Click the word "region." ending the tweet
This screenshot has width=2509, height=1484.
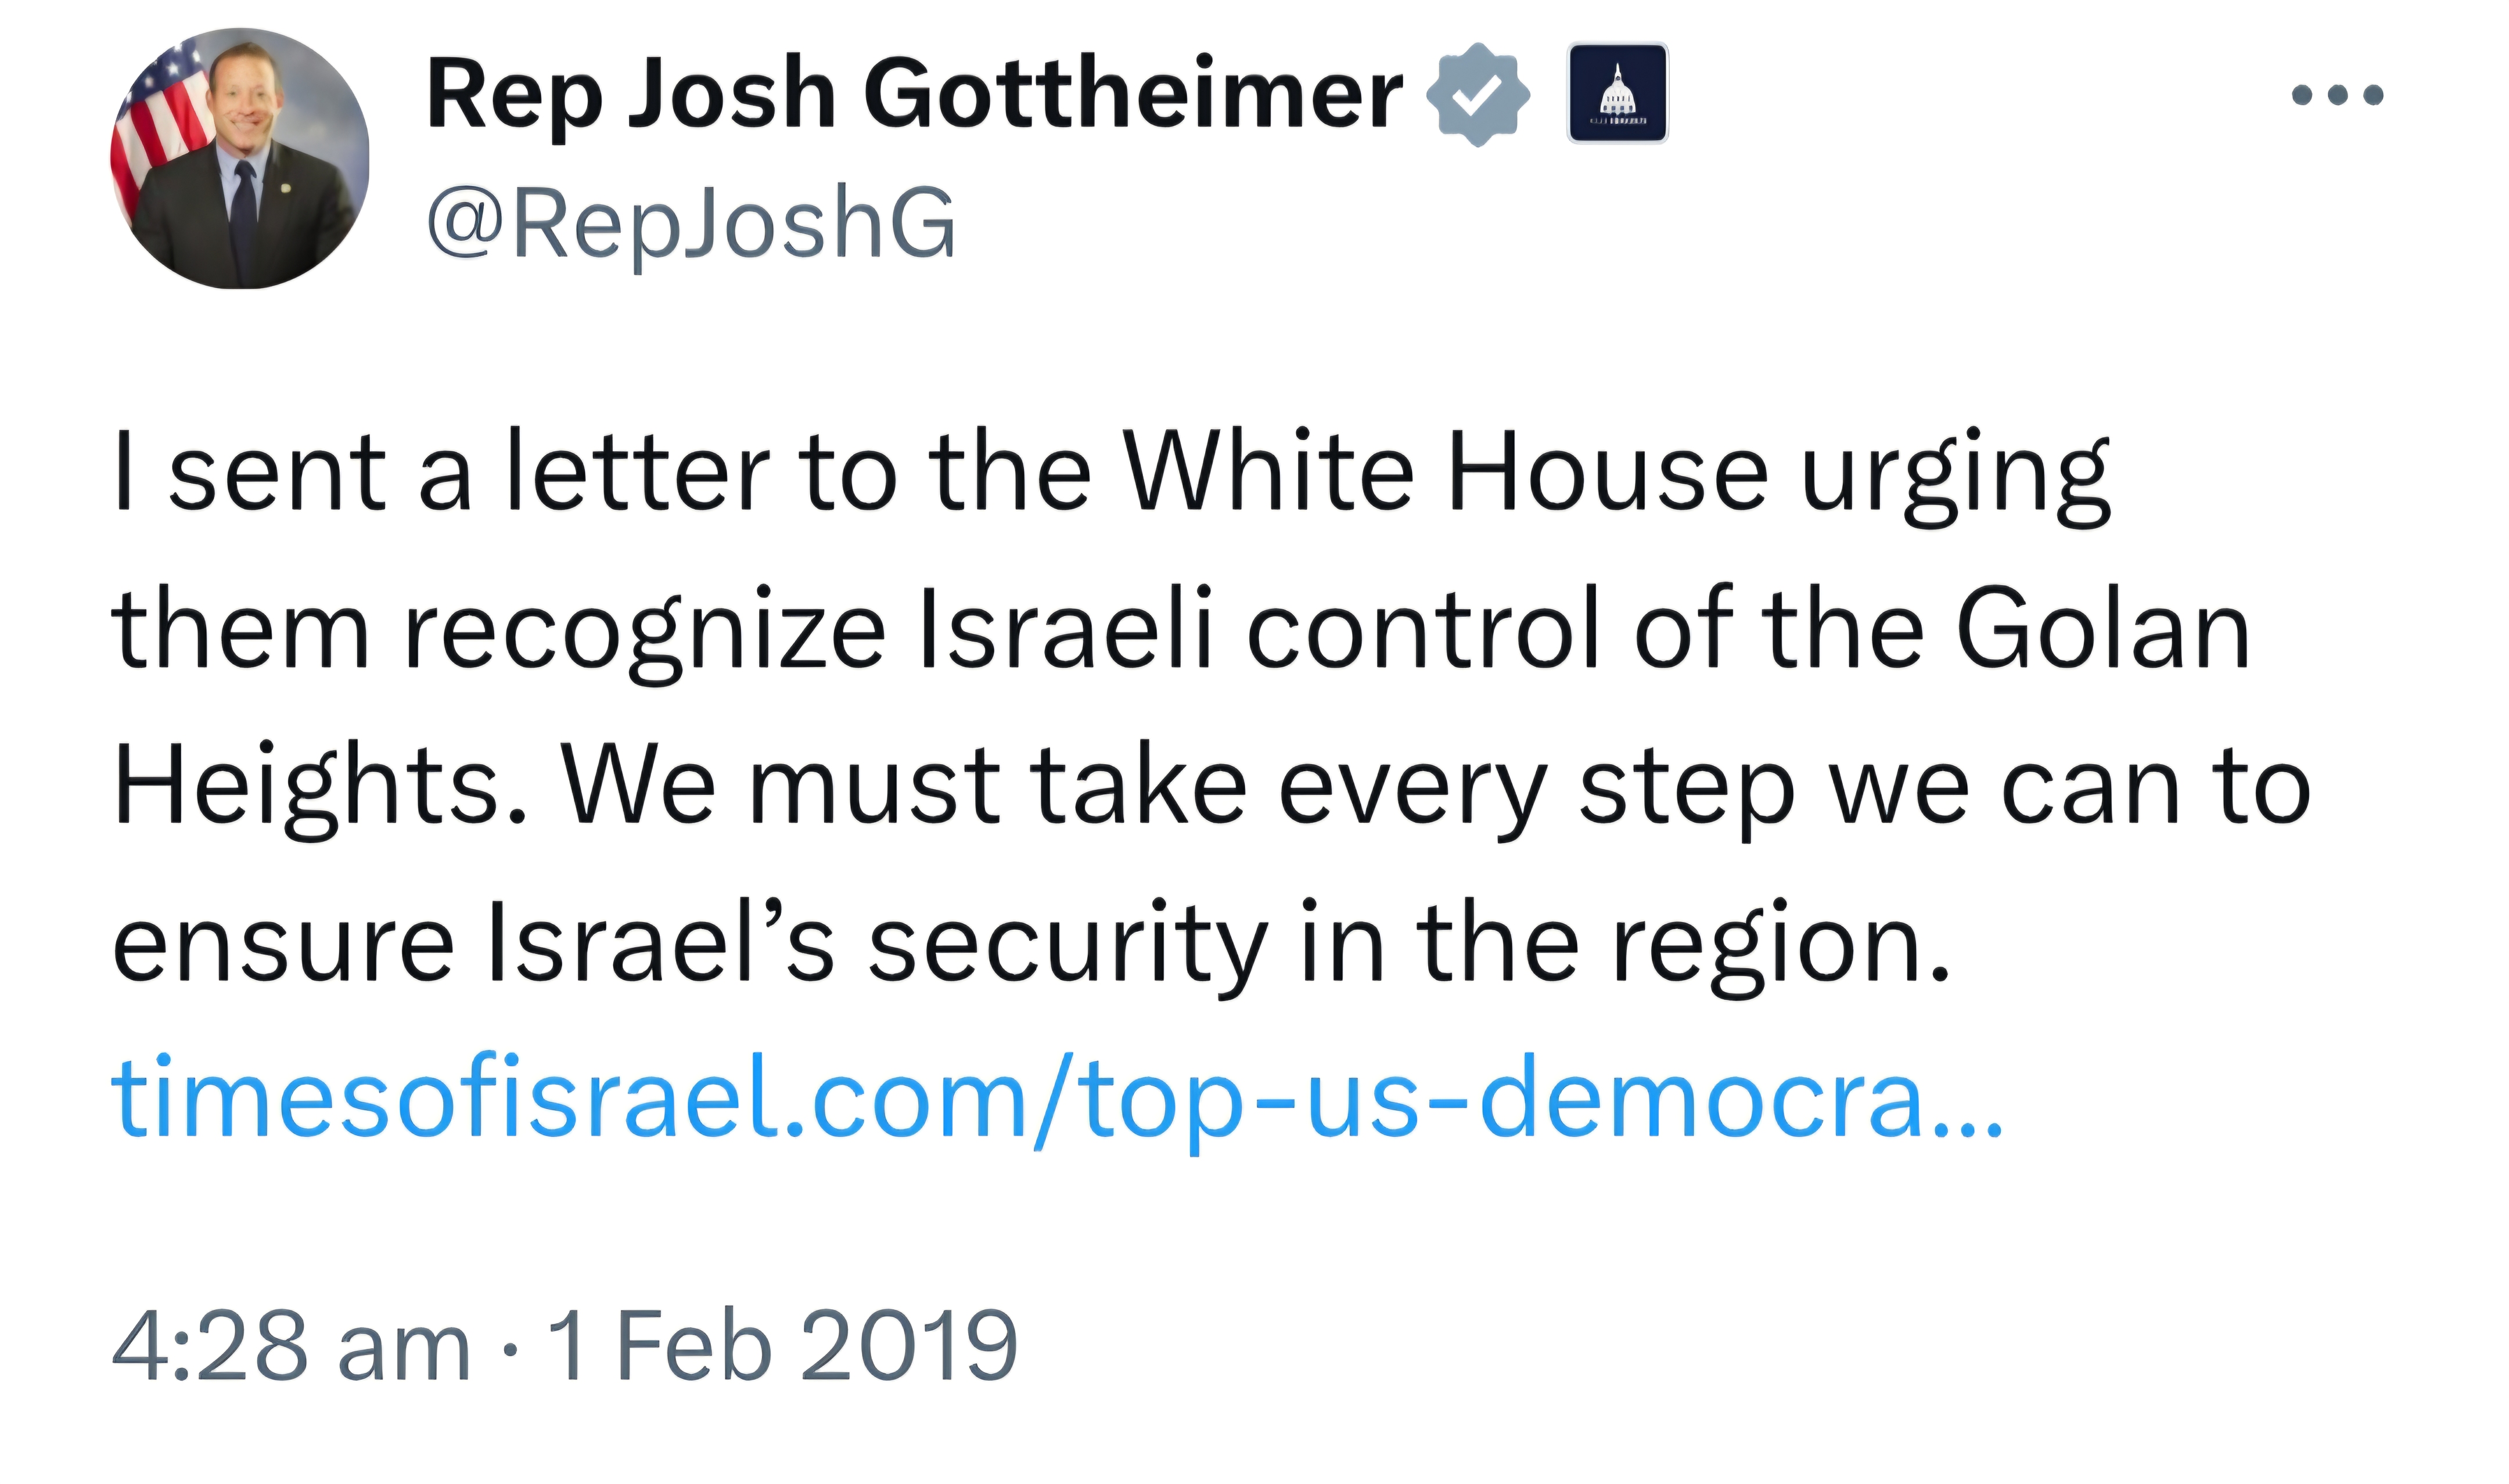(1781, 945)
